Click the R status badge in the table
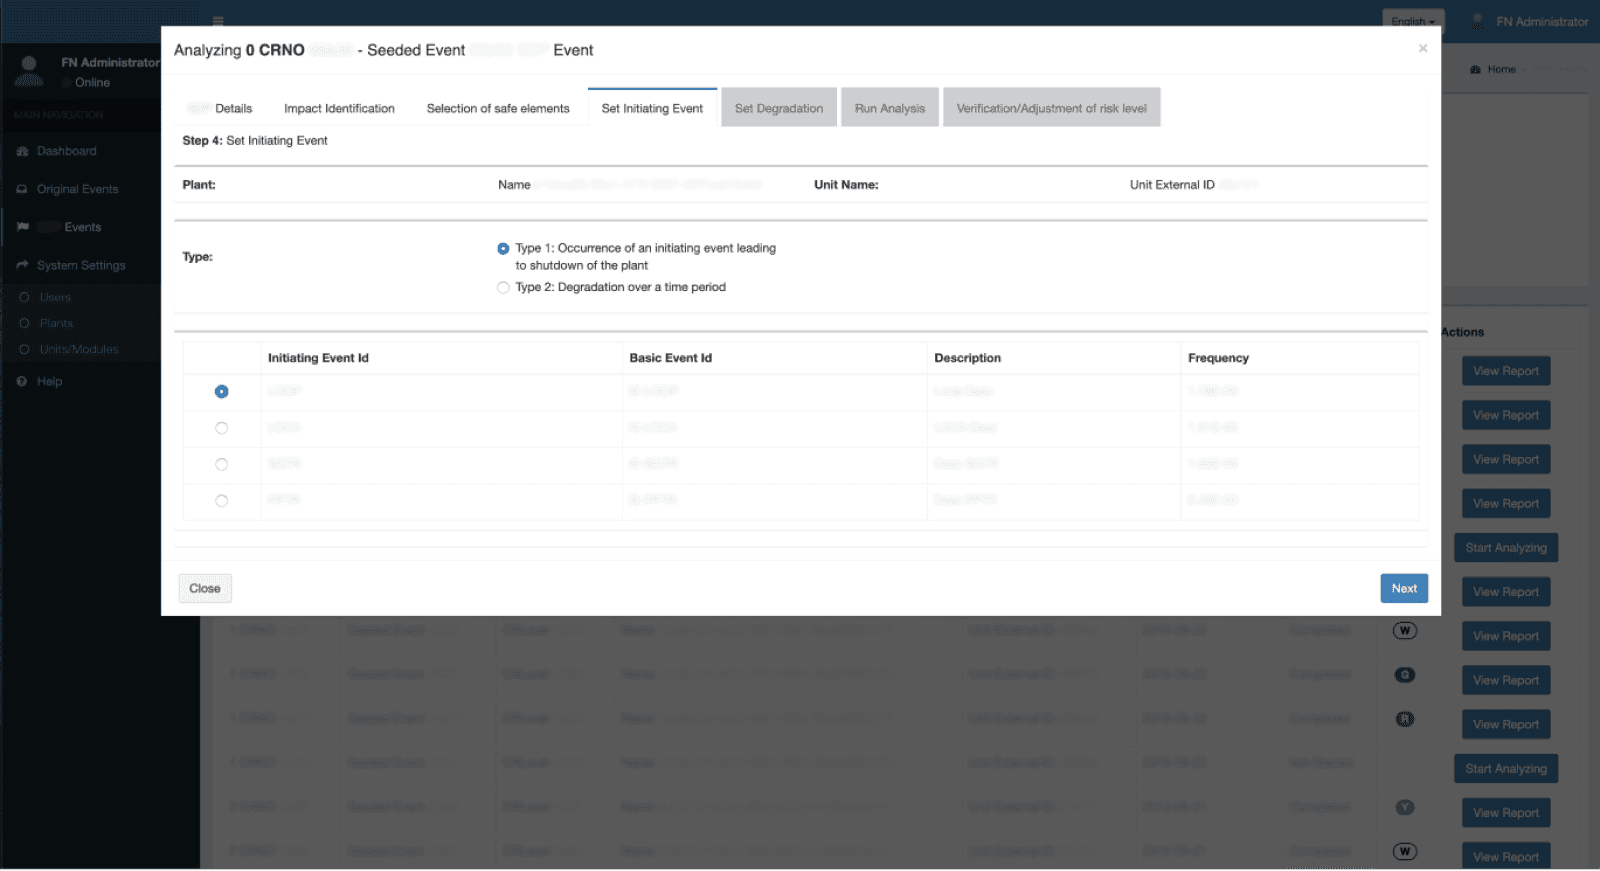Viewport: 1600px width, 871px height. pos(1405,719)
